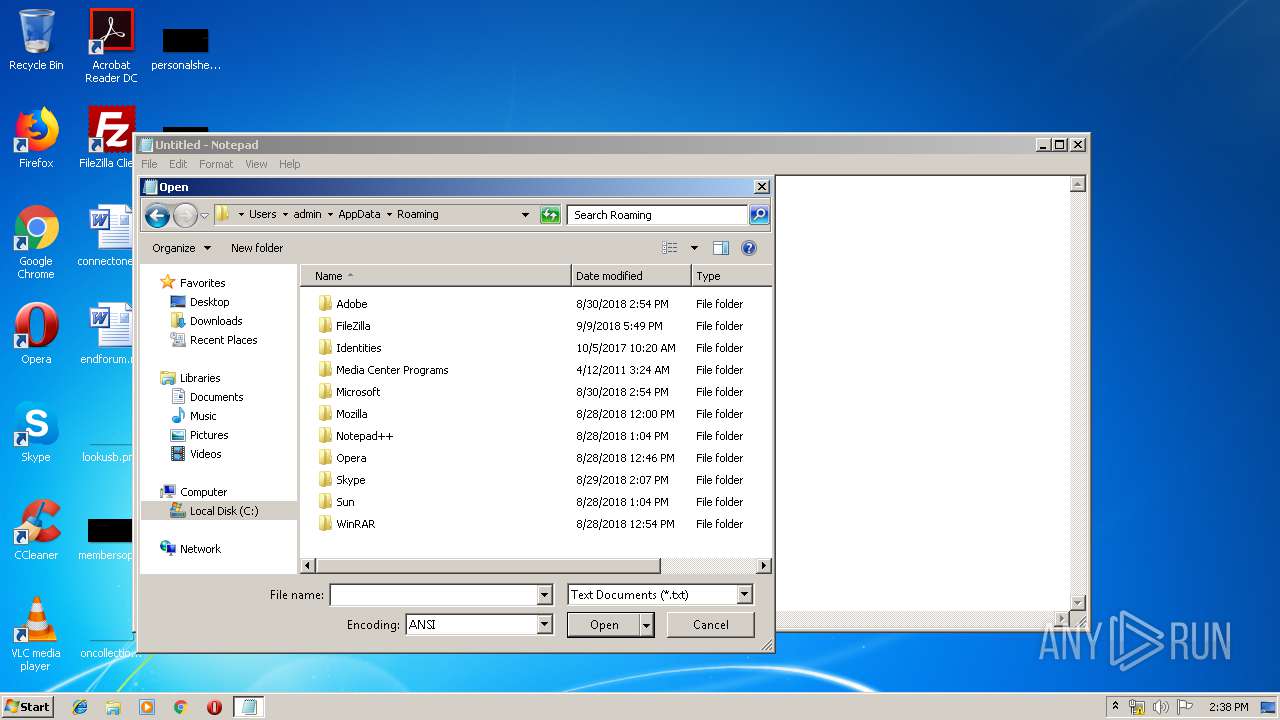The image size is (1280, 720).
Task: Toggle the preview pane icon
Action: (x=721, y=248)
